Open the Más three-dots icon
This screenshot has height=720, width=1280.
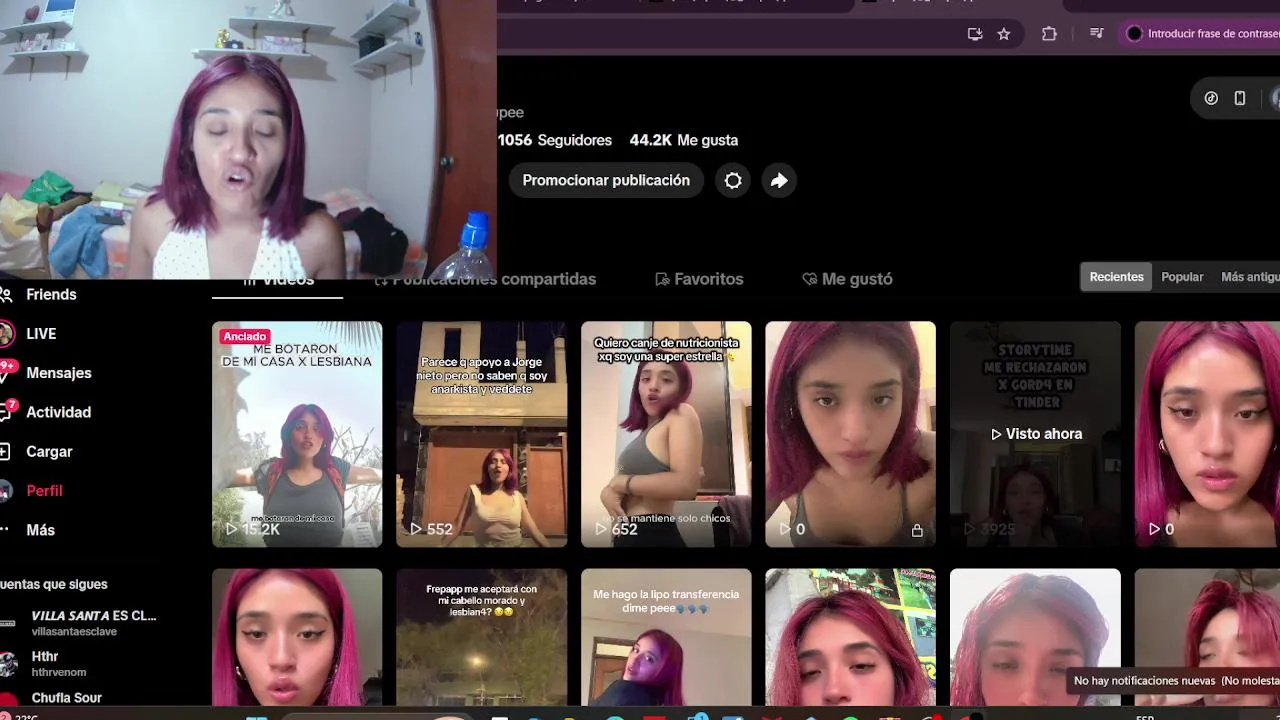(x=5, y=530)
